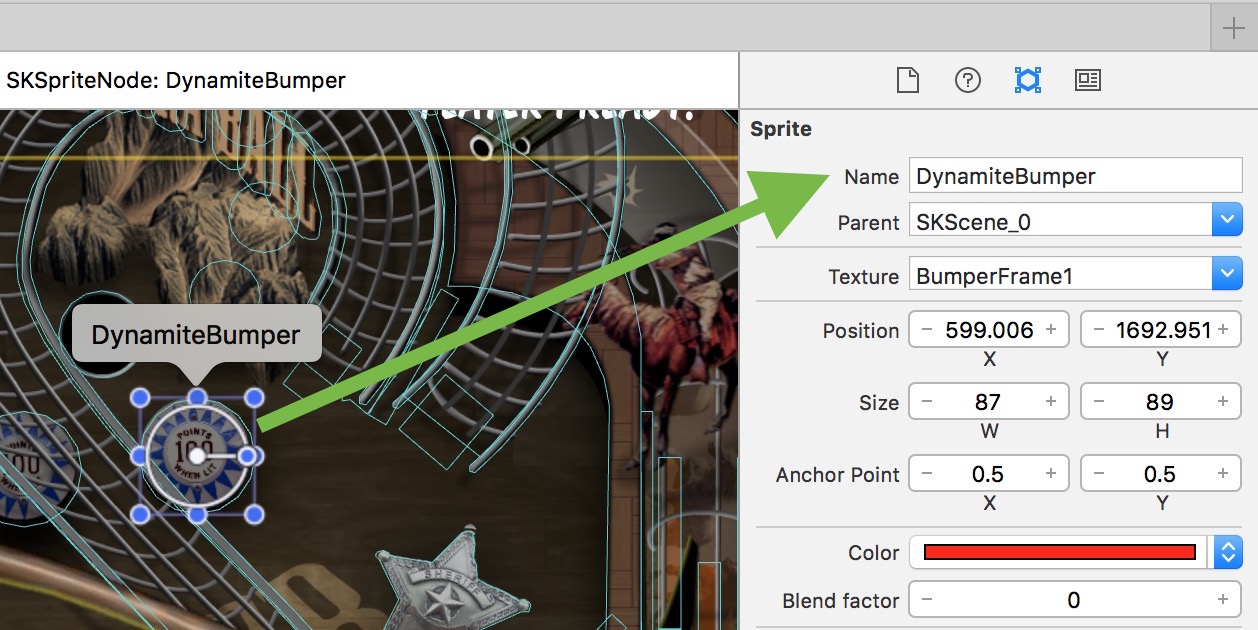Open the Parent dropdown showing SKScene_0
Screen dimensions: 1258x630
click(x=1227, y=219)
